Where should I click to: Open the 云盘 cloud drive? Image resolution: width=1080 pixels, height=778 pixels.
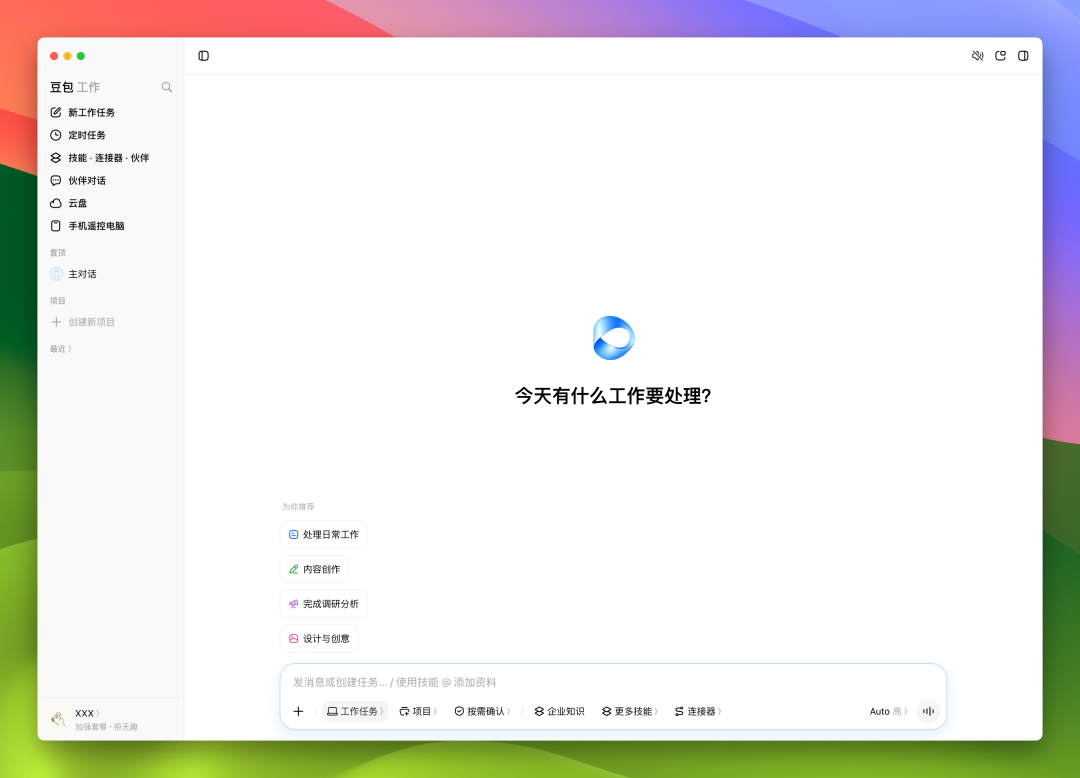(x=110, y=203)
